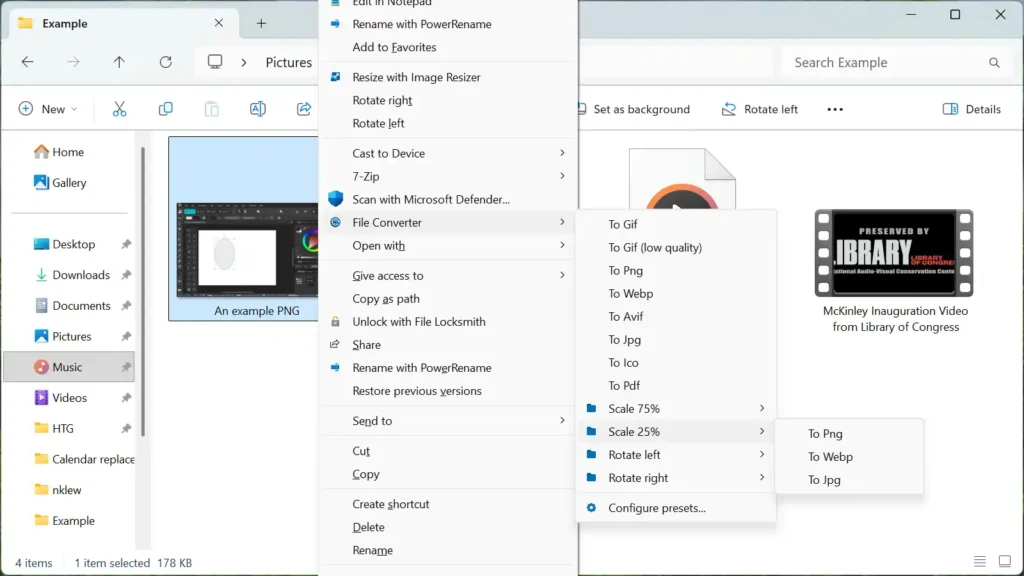Open the New item dropdown
The height and width of the screenshot is (576, 1024).
point(47,109)
